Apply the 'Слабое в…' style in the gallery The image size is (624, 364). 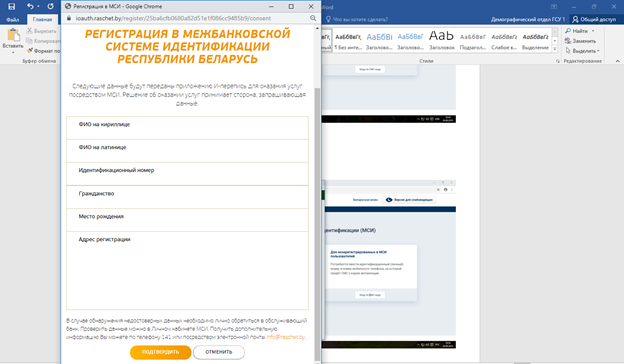pos(504,41)
